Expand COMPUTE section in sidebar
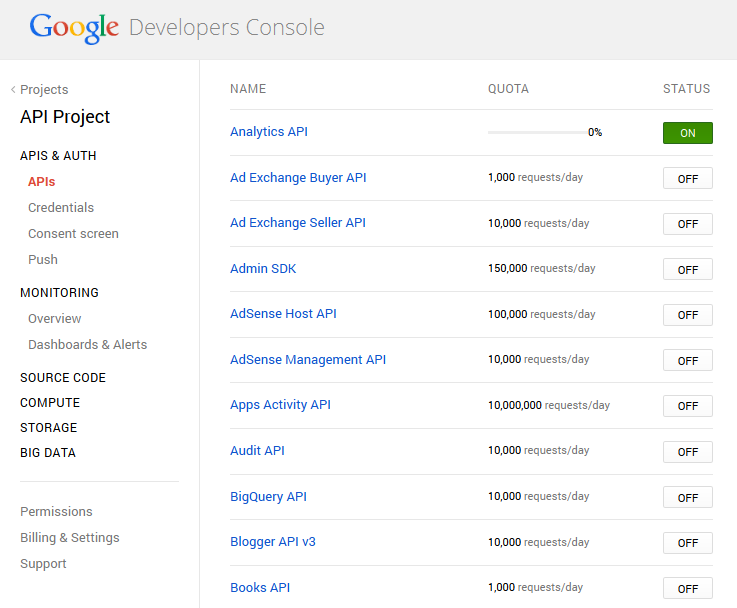 tap(50, 403)
